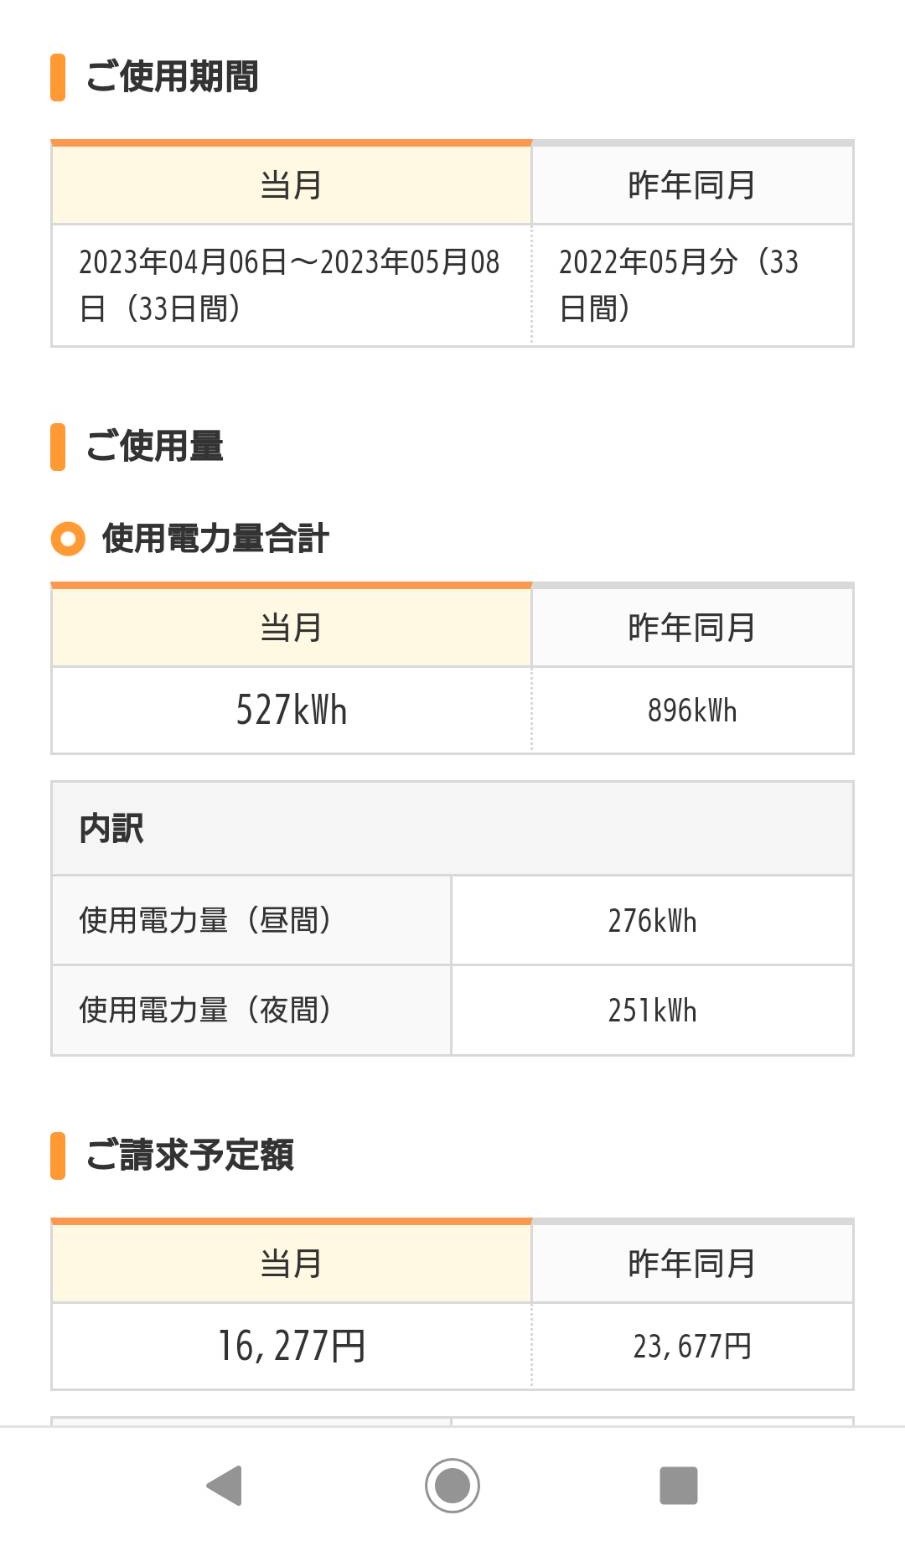Click the 内訳 breakdown header row
Screen dimensions: 905x1545
click(452, 829)
